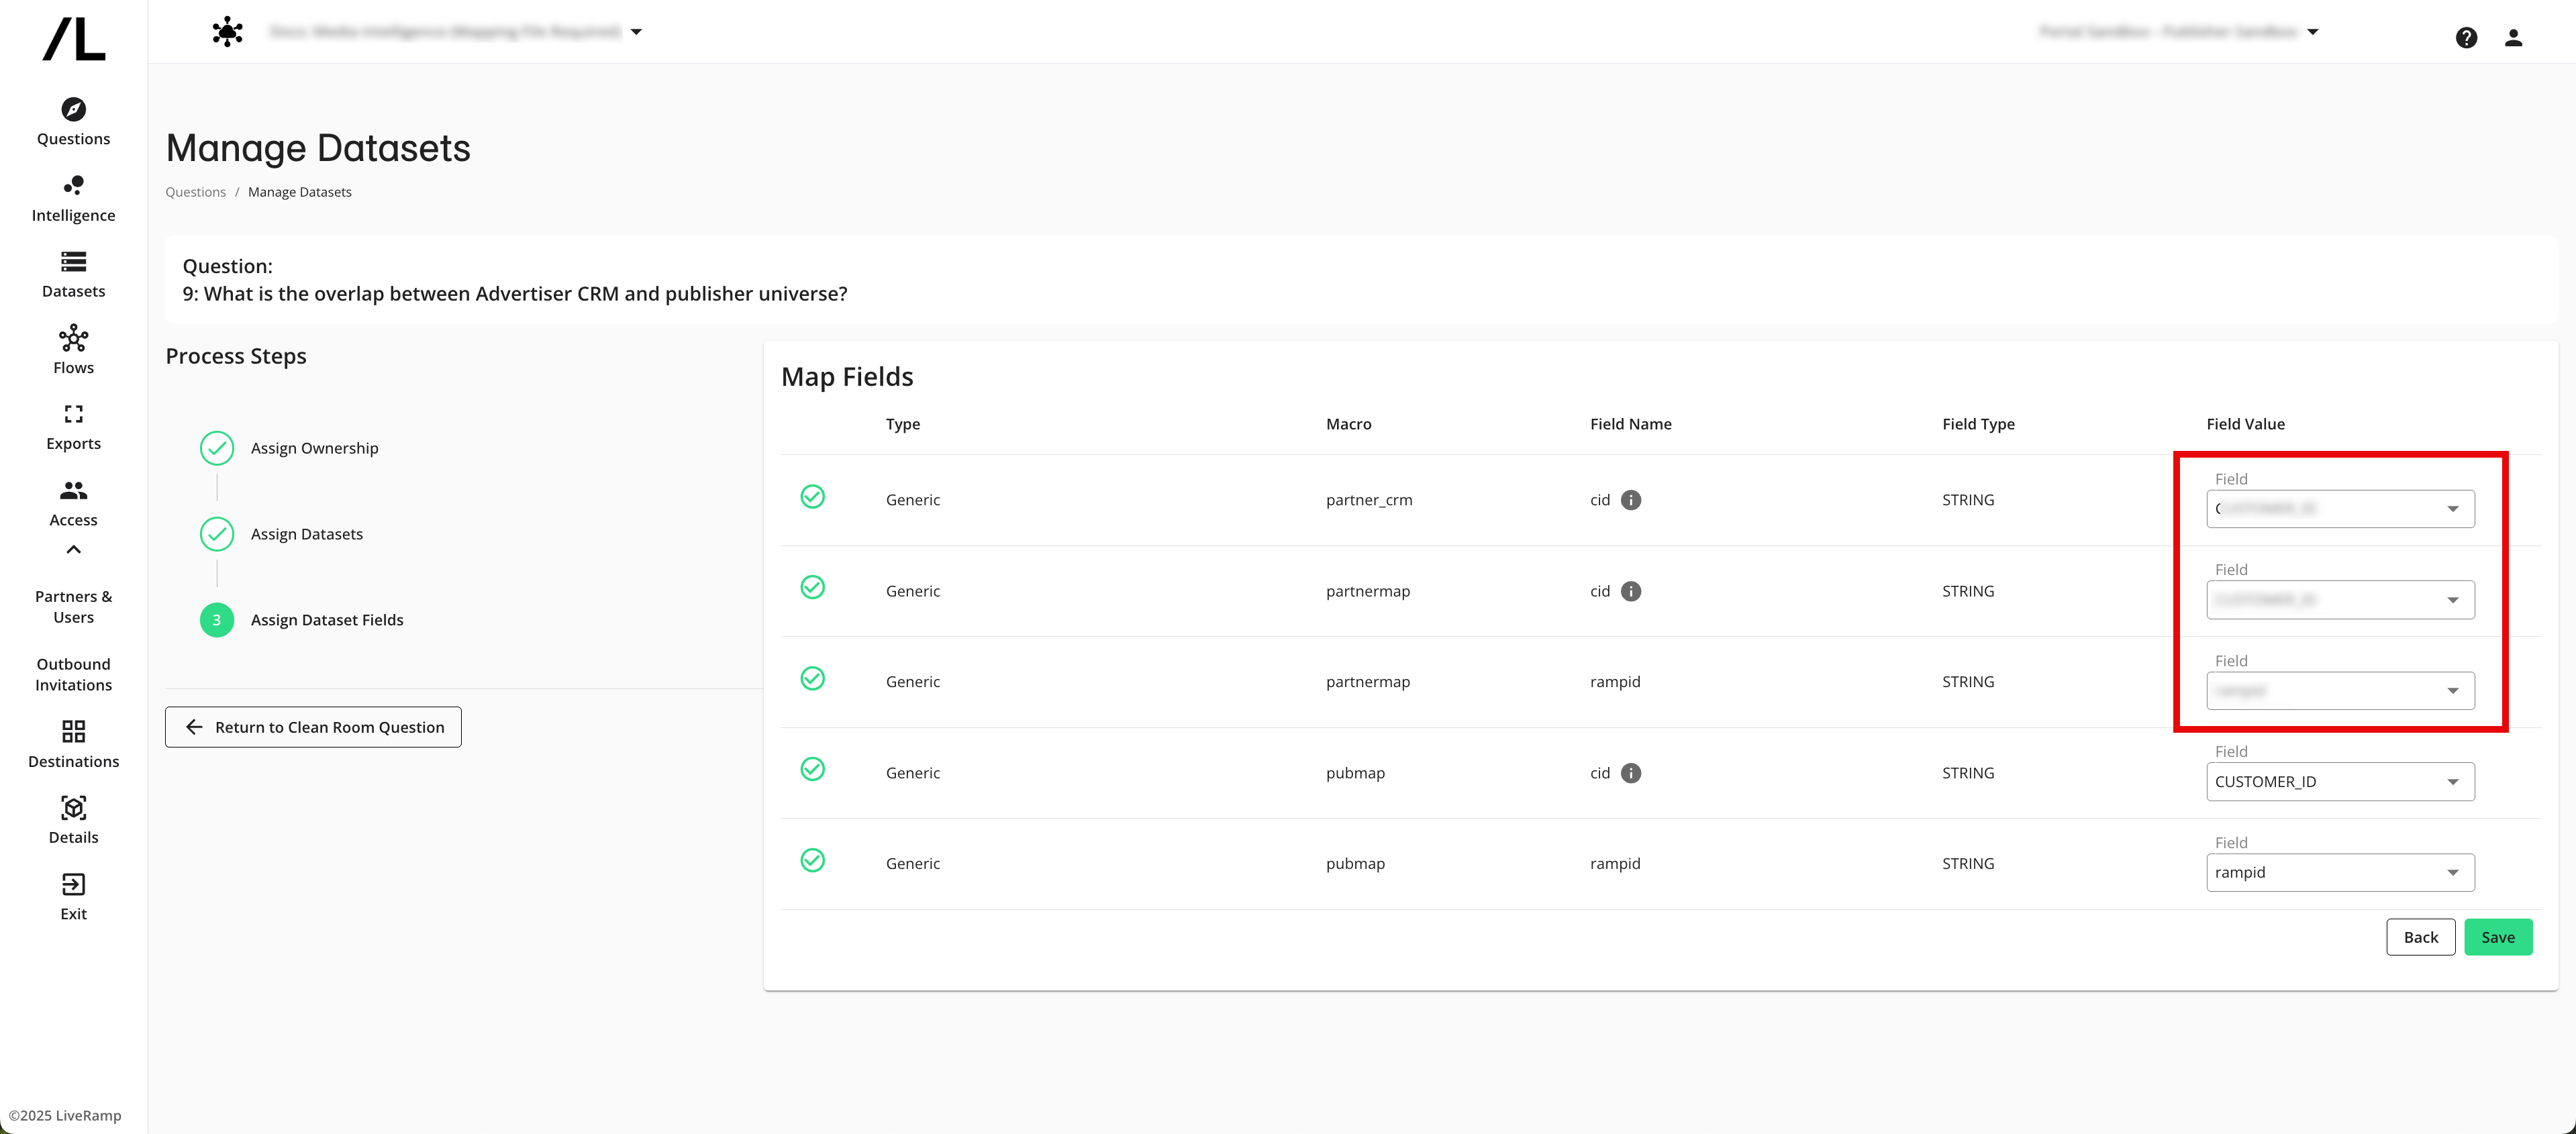Click the Save button
Screen dimensions: 2576x1134
click(x=2499, y=937)
